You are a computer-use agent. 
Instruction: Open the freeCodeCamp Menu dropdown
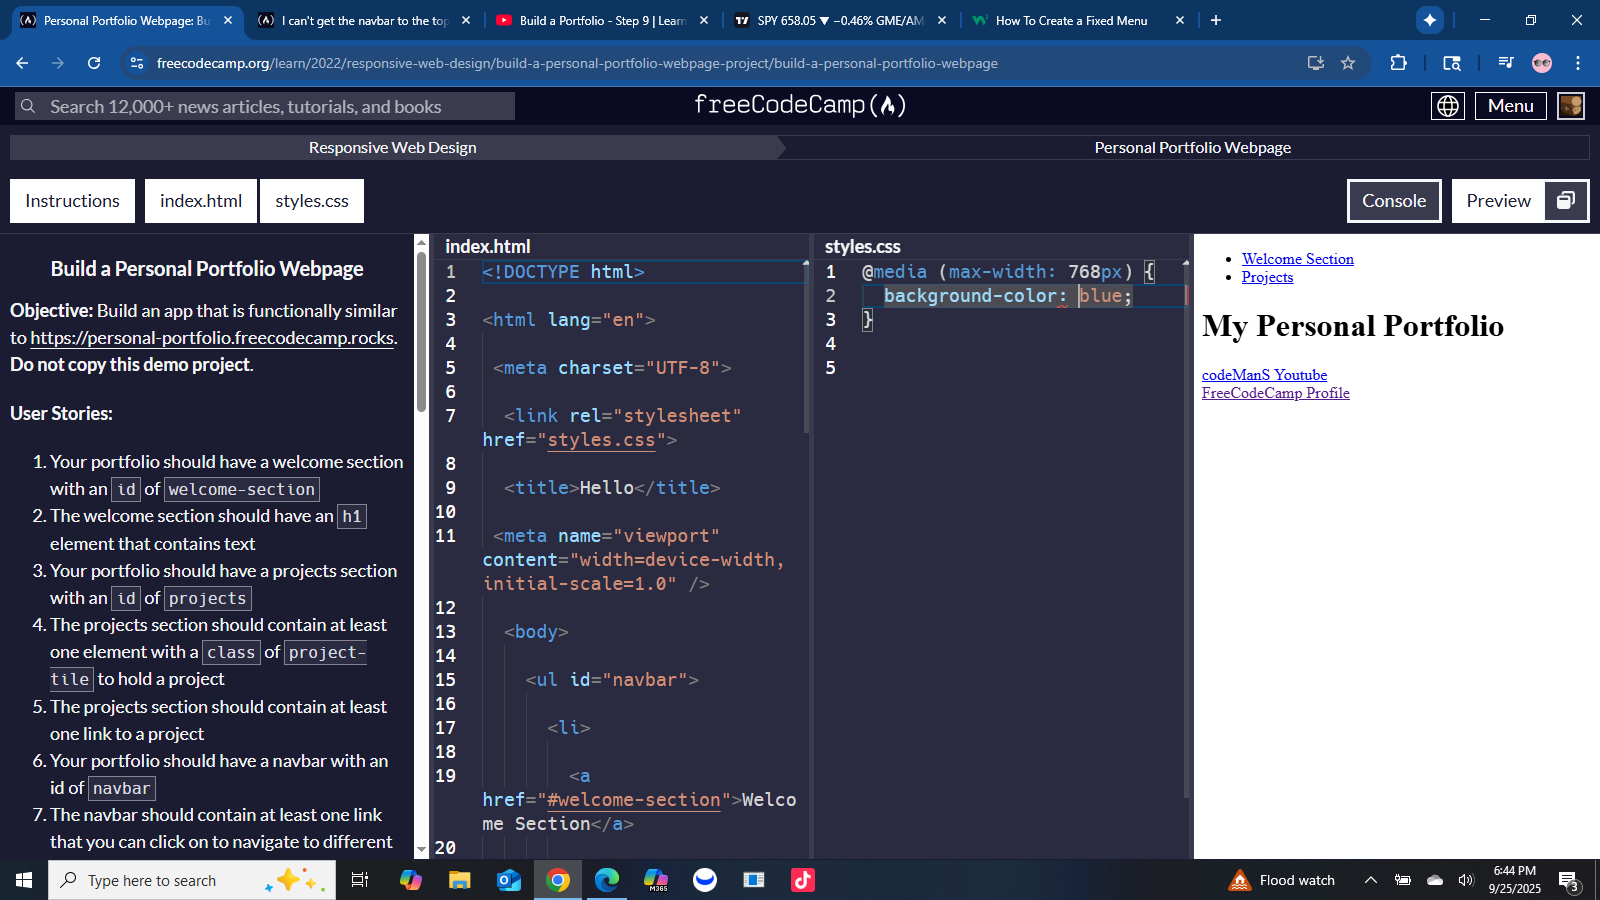click(1510, 105)
